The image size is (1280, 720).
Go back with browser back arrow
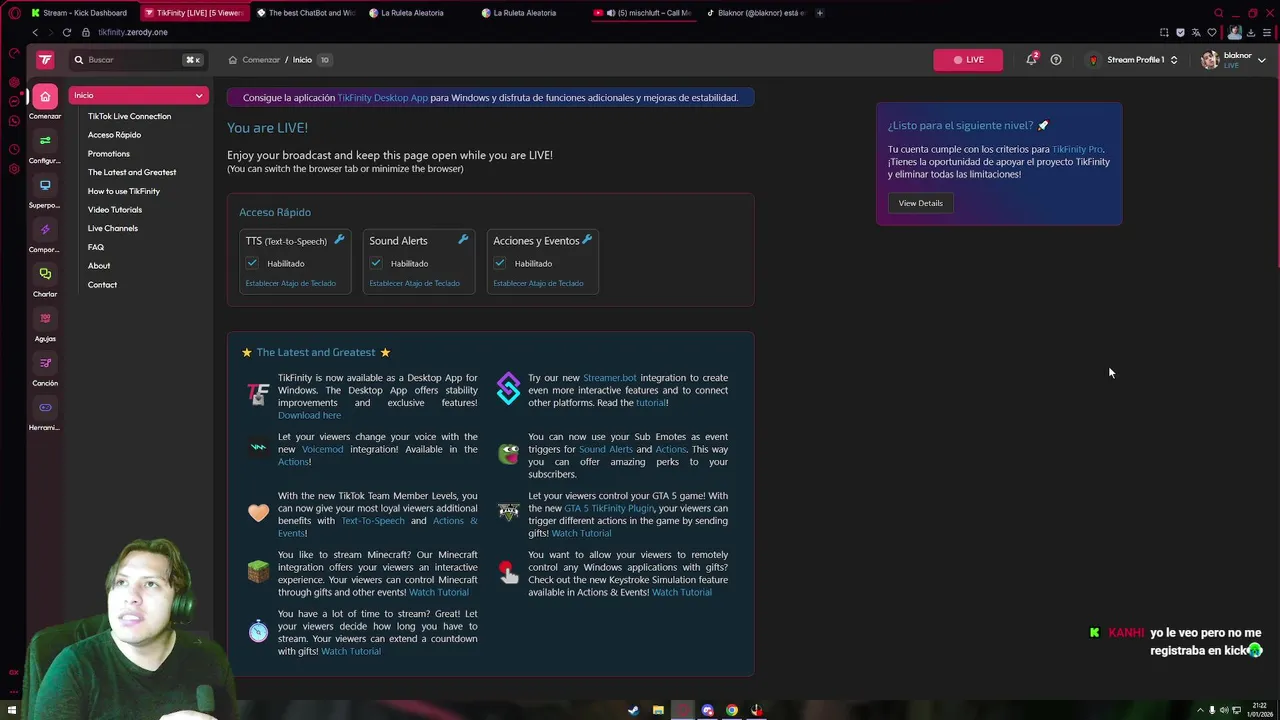[x=35, y=32]
